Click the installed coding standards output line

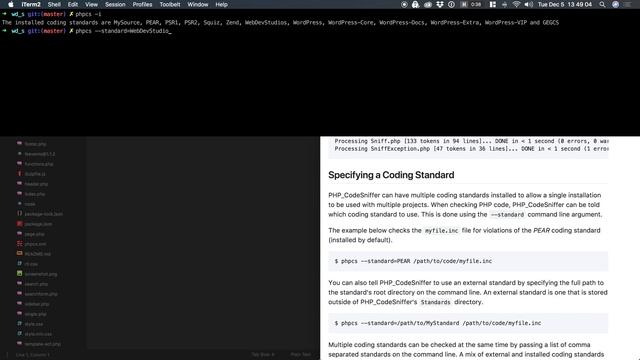coord(280,22)
